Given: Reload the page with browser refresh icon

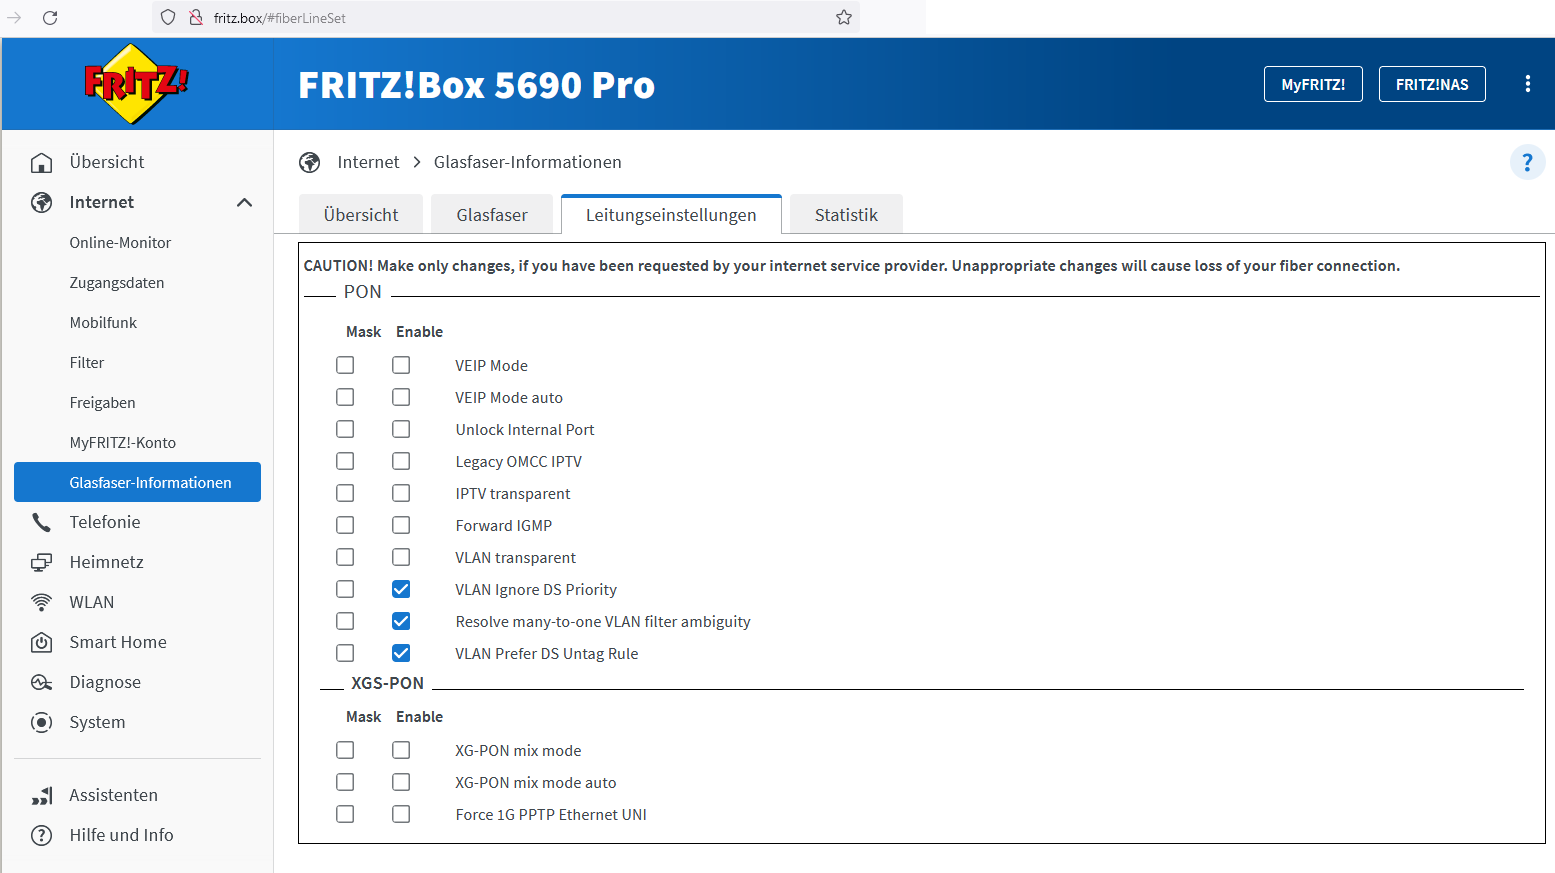Looking at the screenshot, I should [50, 17].
